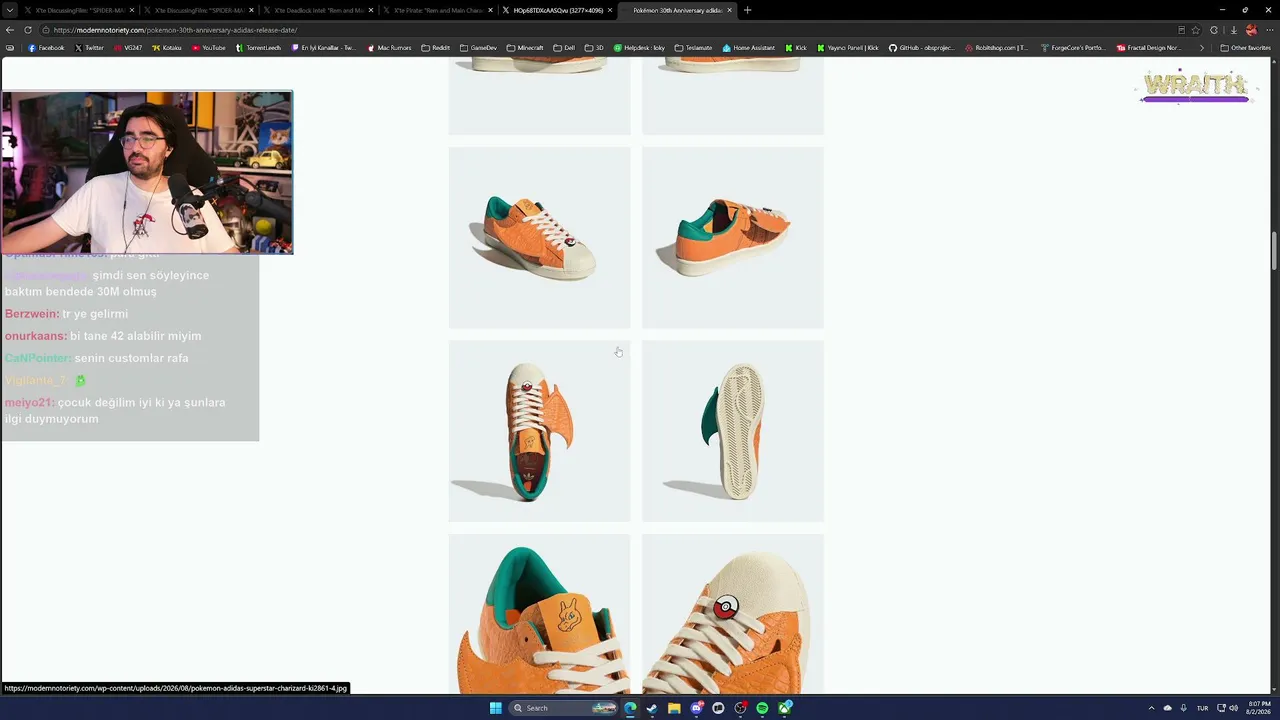Switch to first DiscussingFilm SPIDER-MAN tab
1280x720 pixels.
point(80,10)
